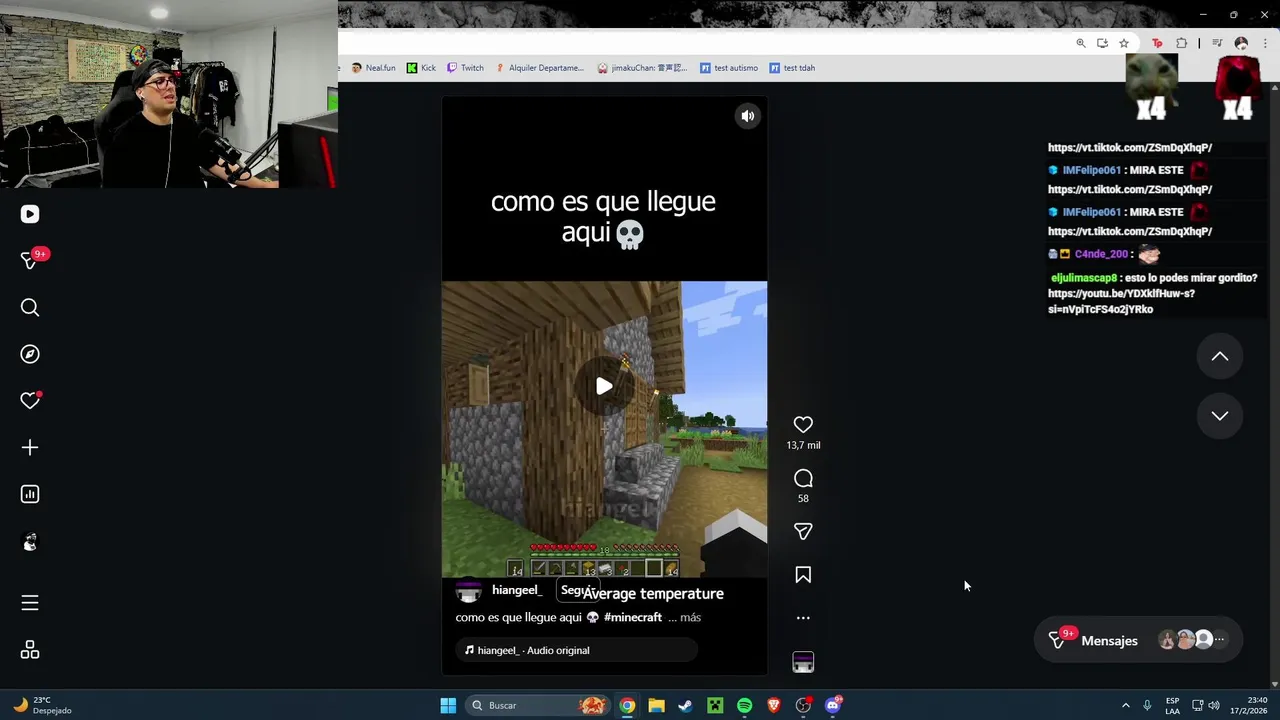Like the video with the heart icon

coord(803,425)
